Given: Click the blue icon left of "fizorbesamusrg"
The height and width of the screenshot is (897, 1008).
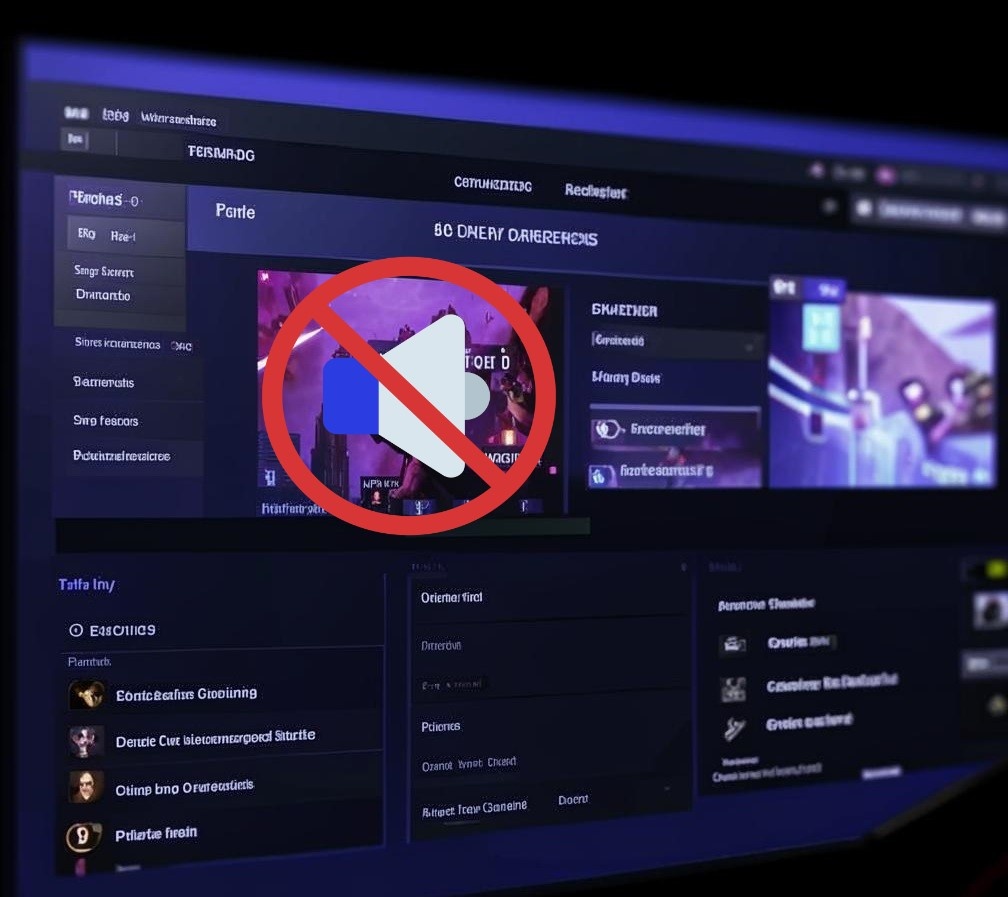Looking at the screenshot, I should pos(599,476).
